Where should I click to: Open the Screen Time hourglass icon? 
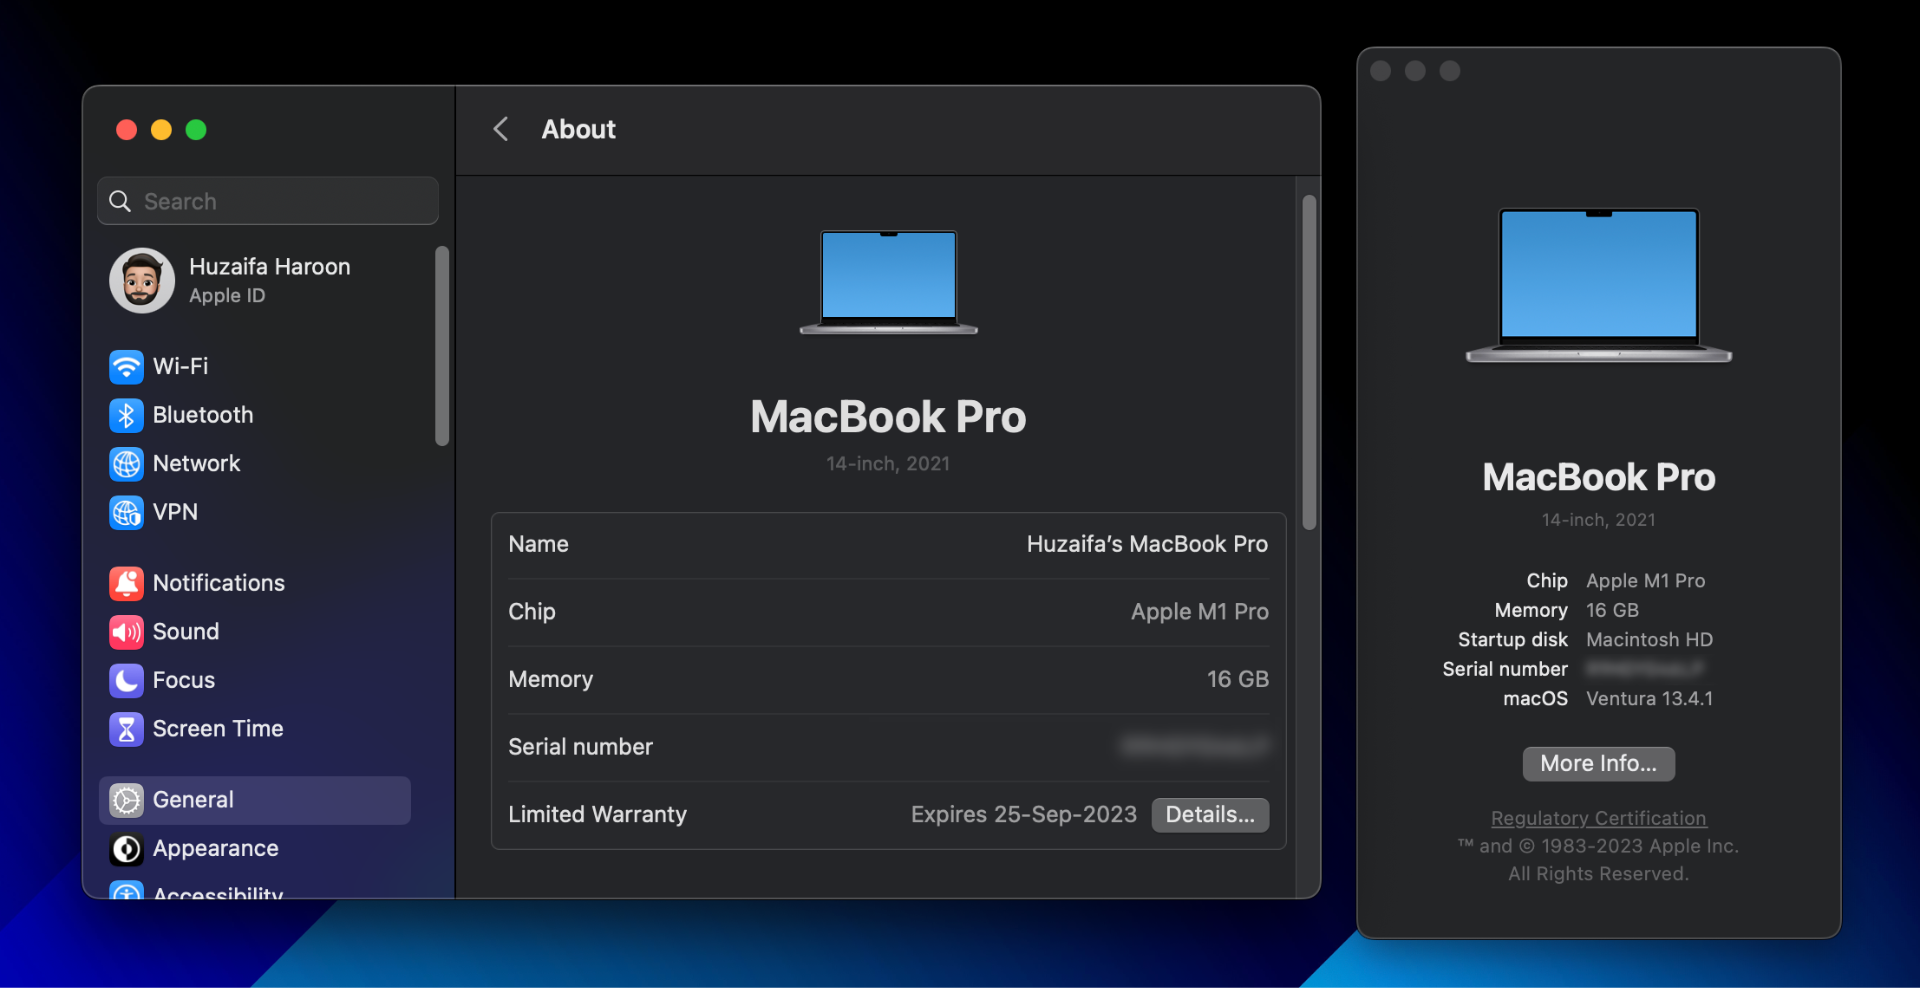click(126, 729)
